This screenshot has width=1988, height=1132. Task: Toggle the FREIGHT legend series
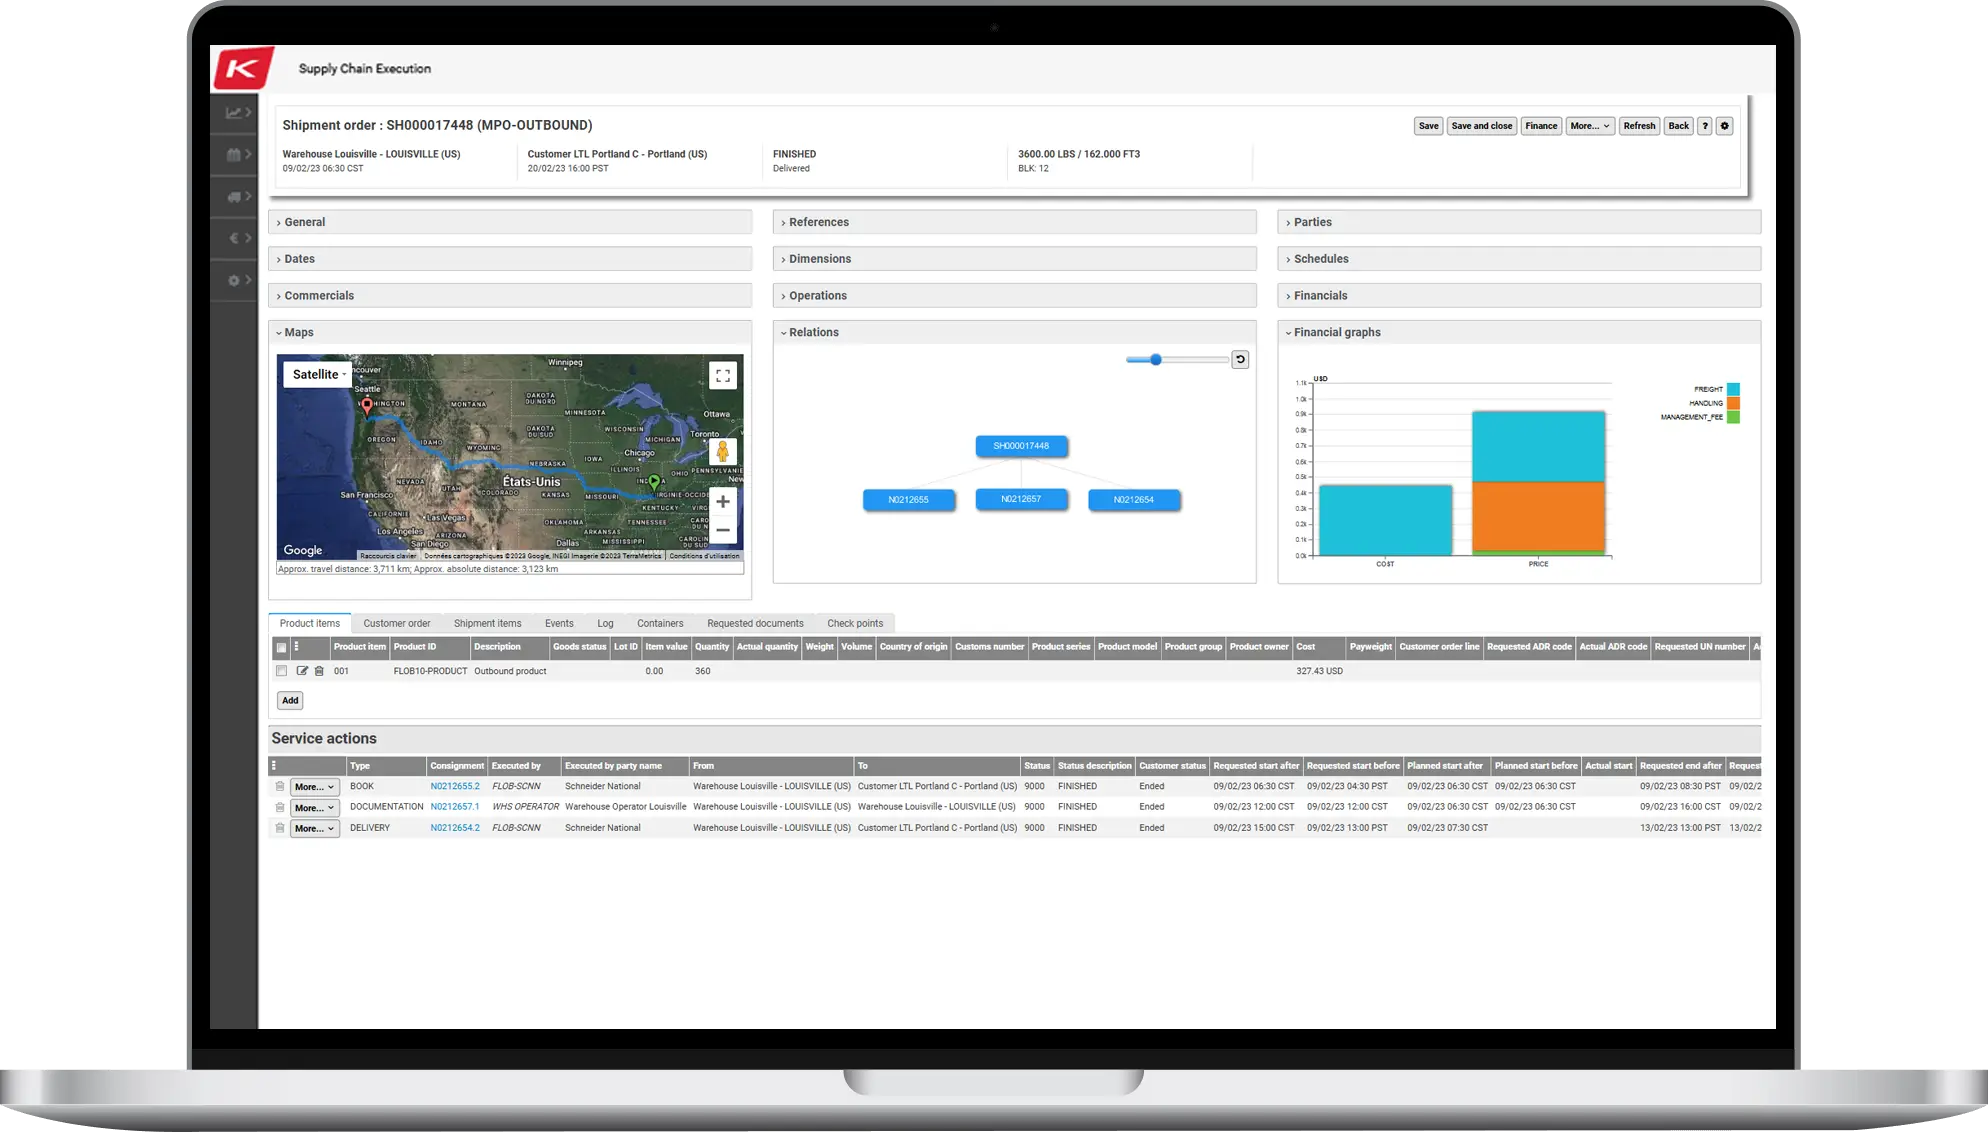(1732, 389)
